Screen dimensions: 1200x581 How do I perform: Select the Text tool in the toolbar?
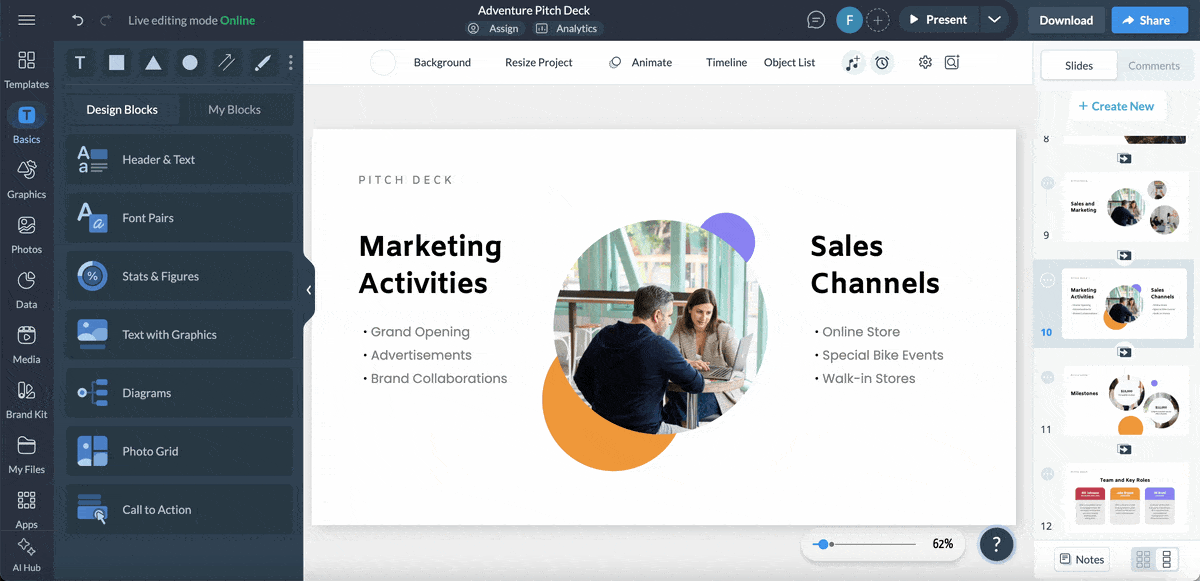(x=80, y=63)
